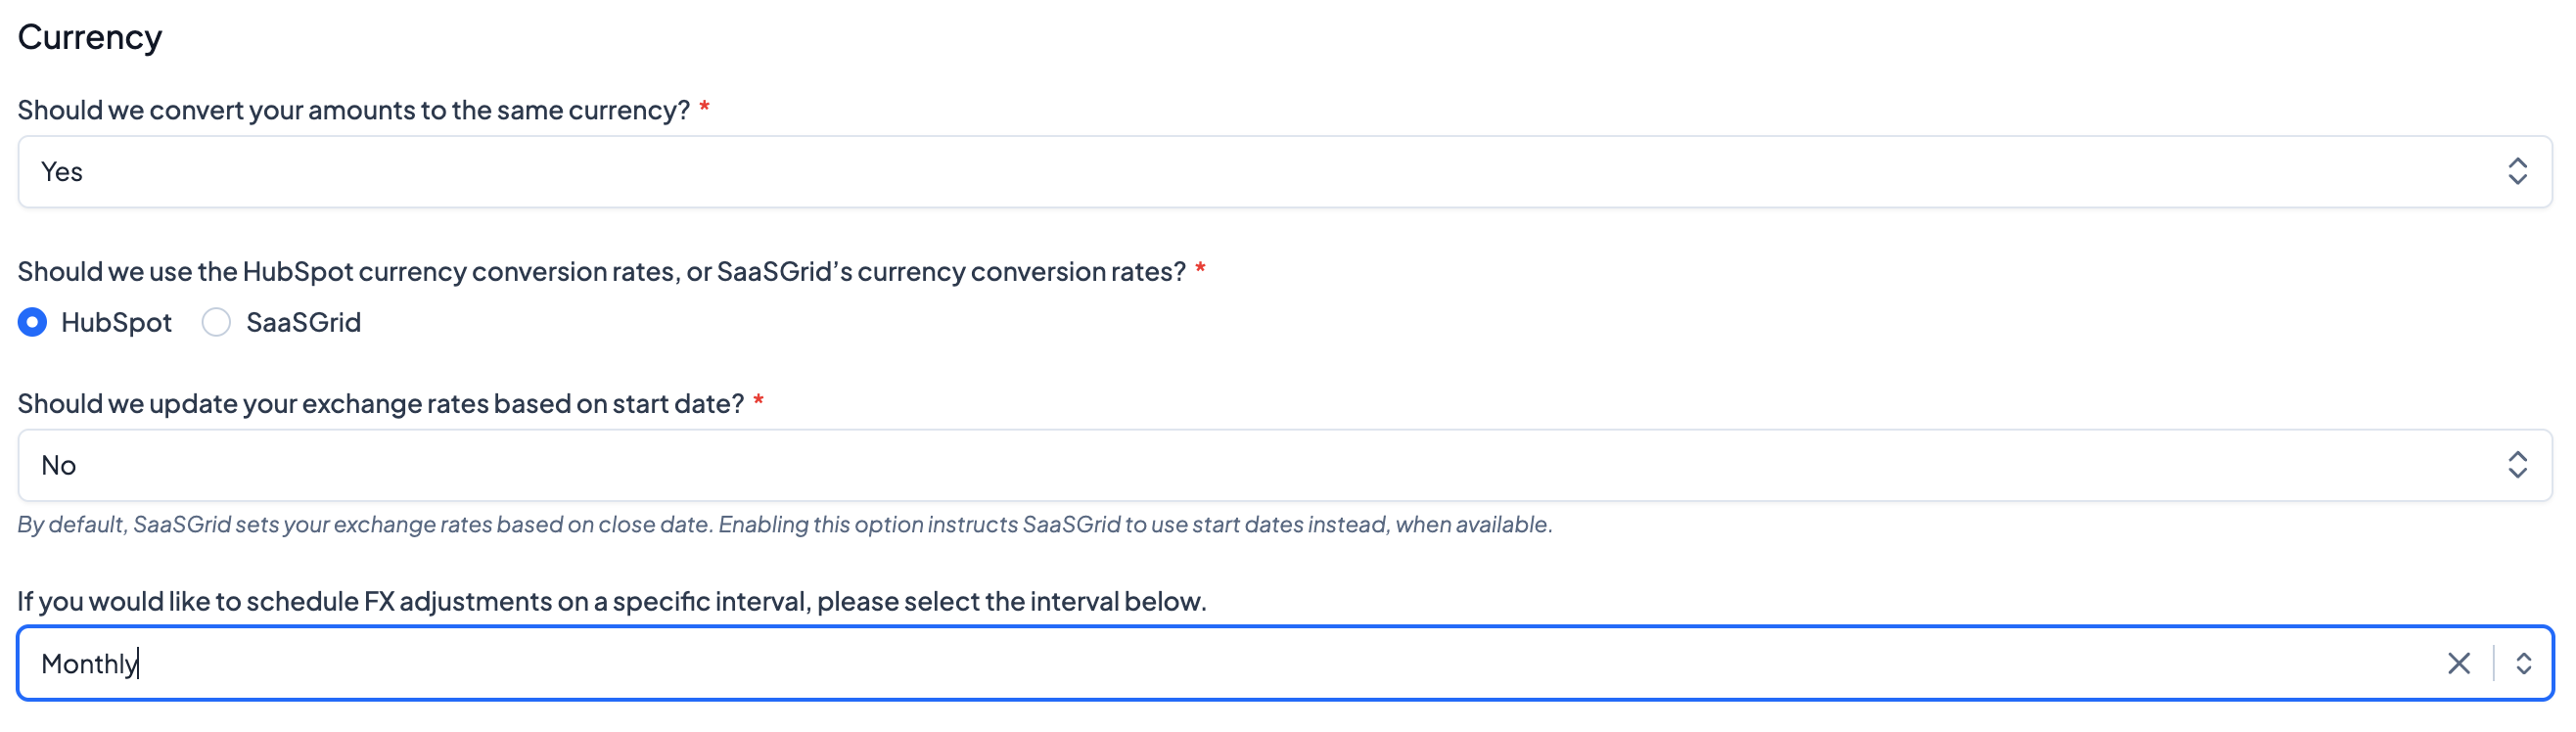This screenshot has height=732, width=2576.
Task: Click the red asterisk after 'same currency?'
Action: point(704,108)
